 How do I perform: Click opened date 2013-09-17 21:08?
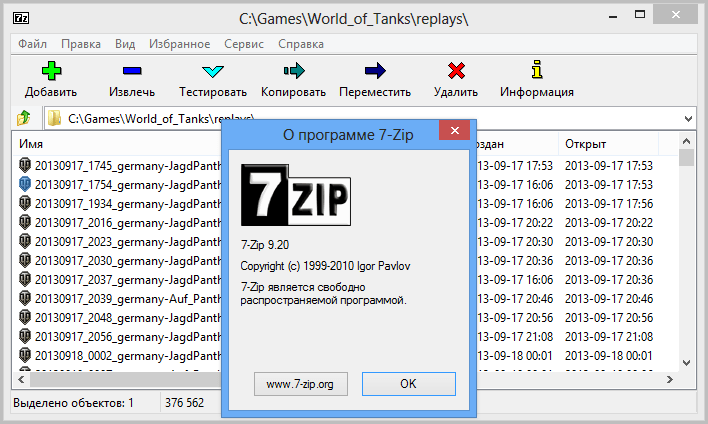coord(609,336)
